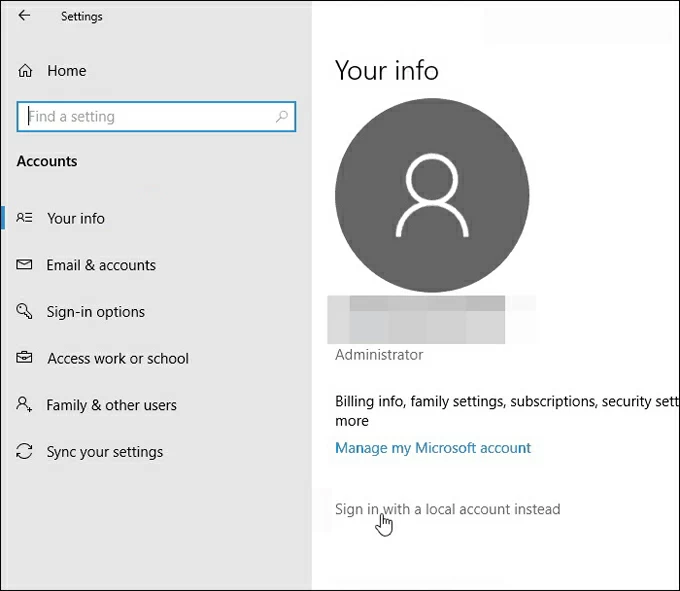
Task: Click the envelope icon for Email & accounts
Action: 25,265
